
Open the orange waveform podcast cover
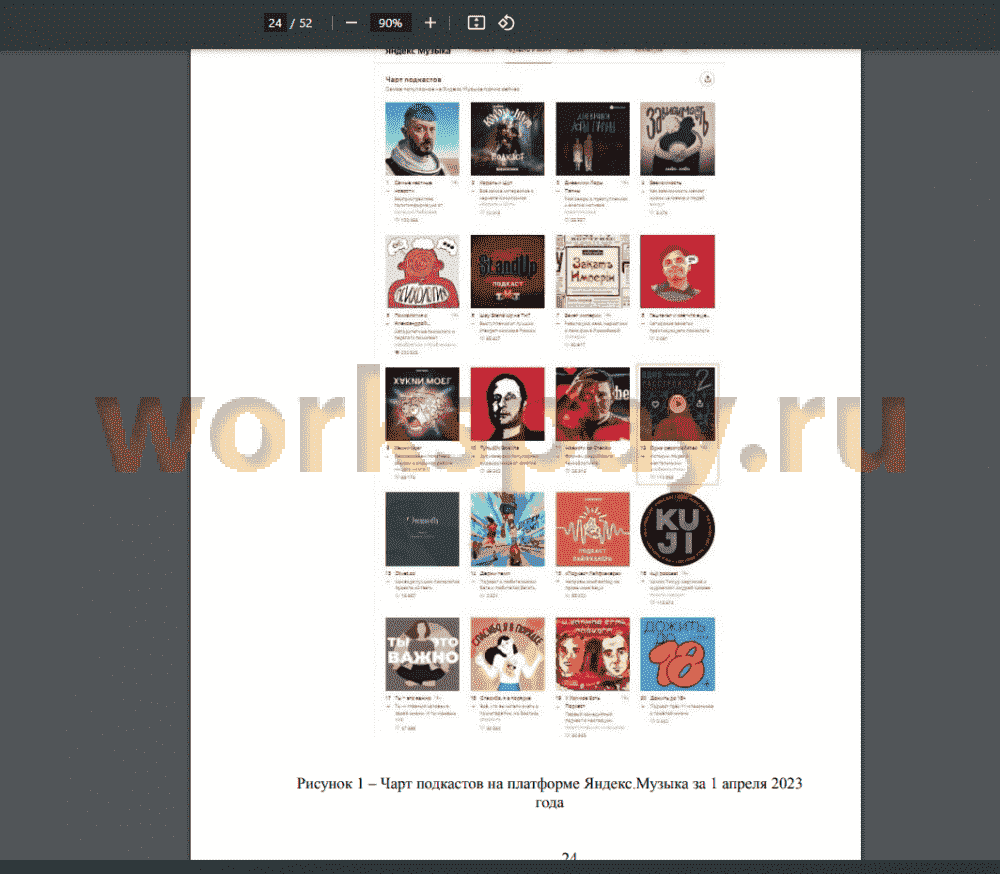click(x=592, y=530)
